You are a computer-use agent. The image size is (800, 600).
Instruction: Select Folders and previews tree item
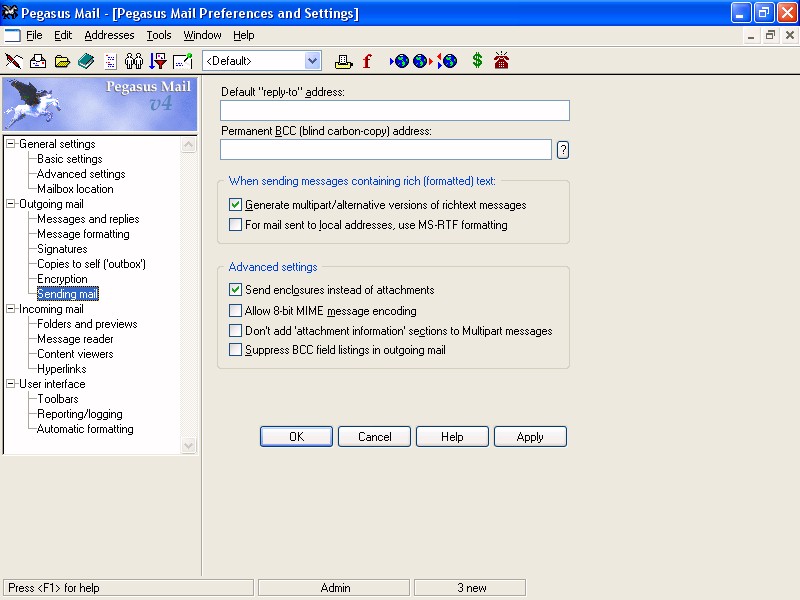point(87,324)
